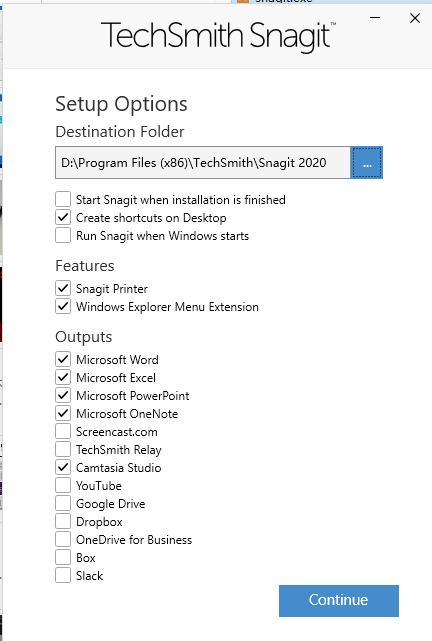Check the TechSmith Relay output

(63, 449)
